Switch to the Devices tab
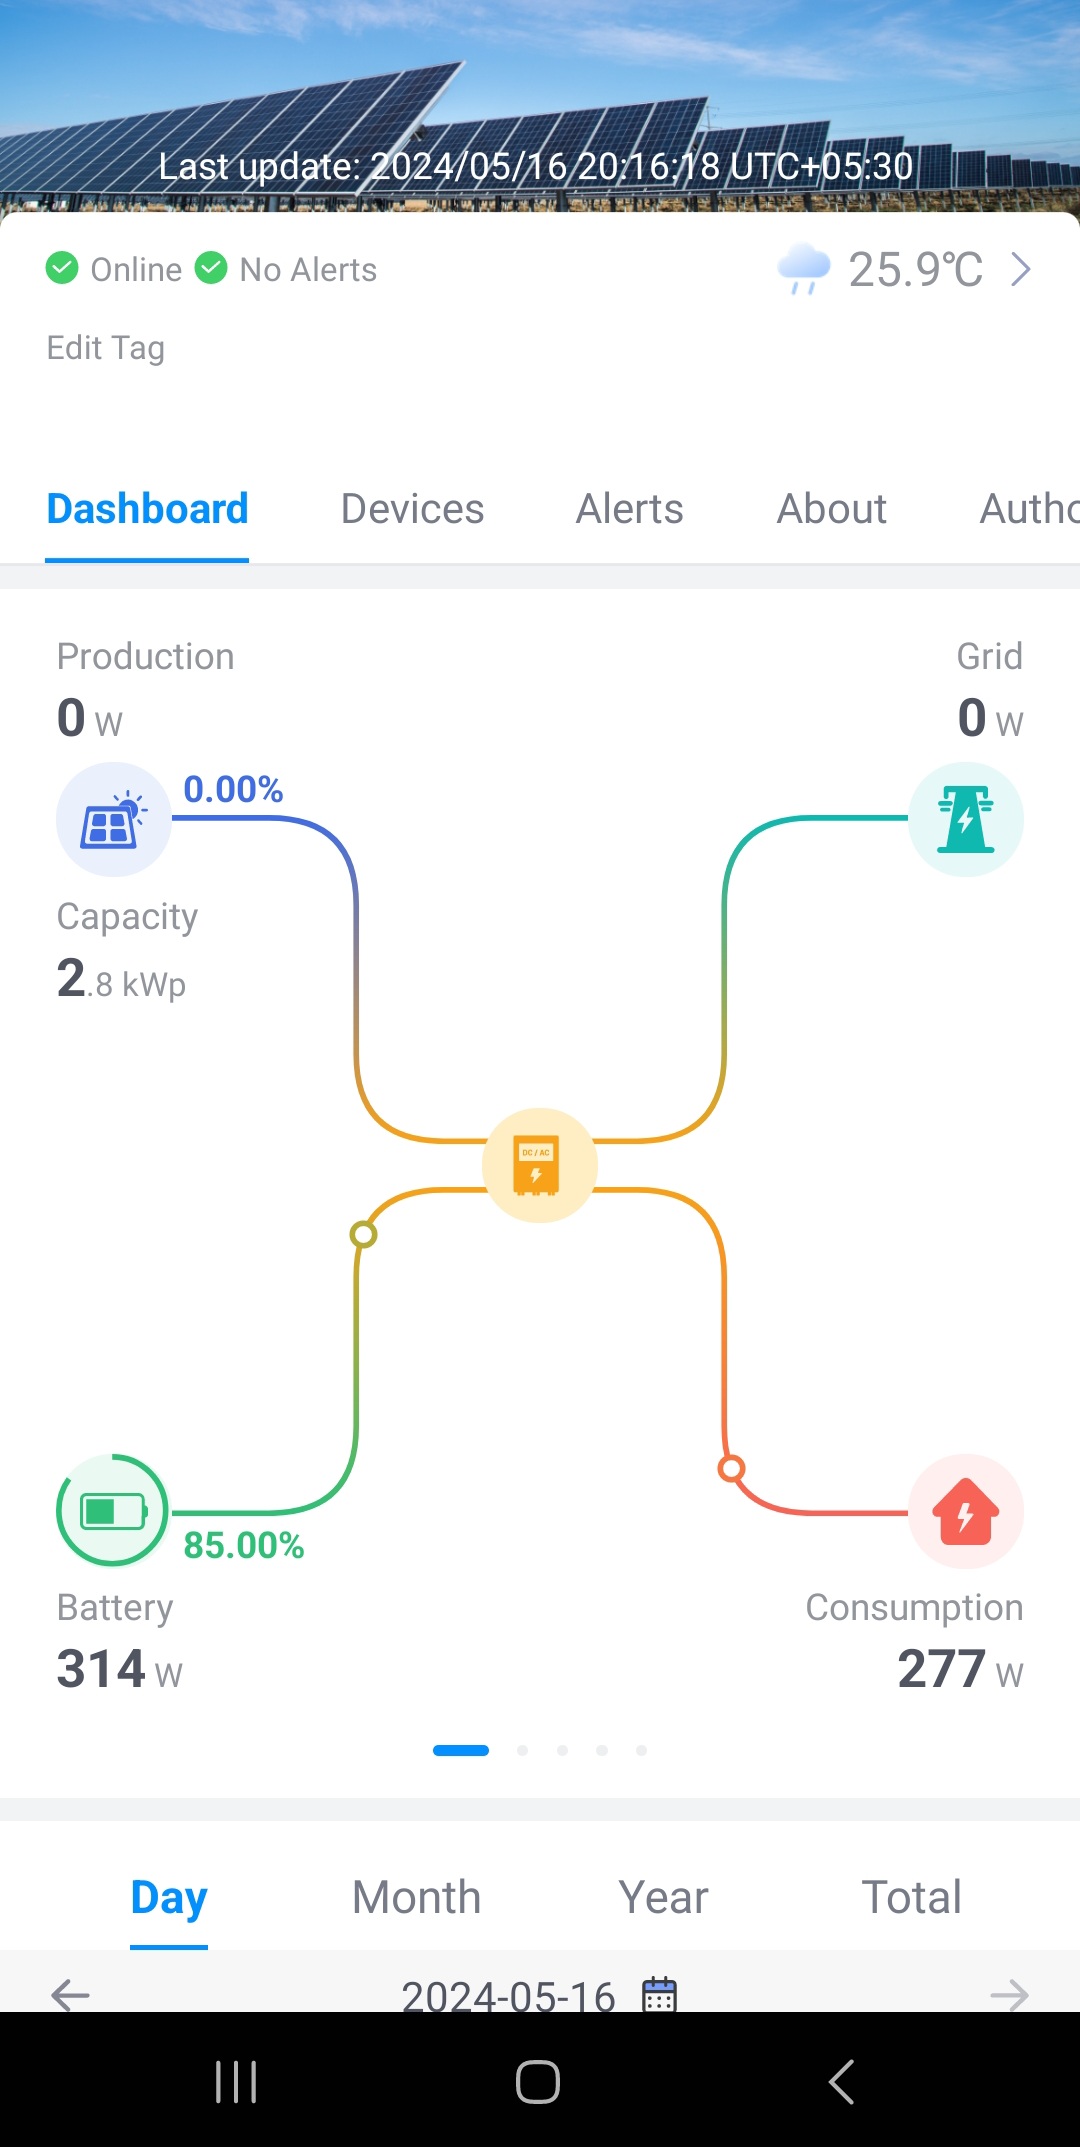The height and width of the screenshot is (2147, 1080). [412, 509]
